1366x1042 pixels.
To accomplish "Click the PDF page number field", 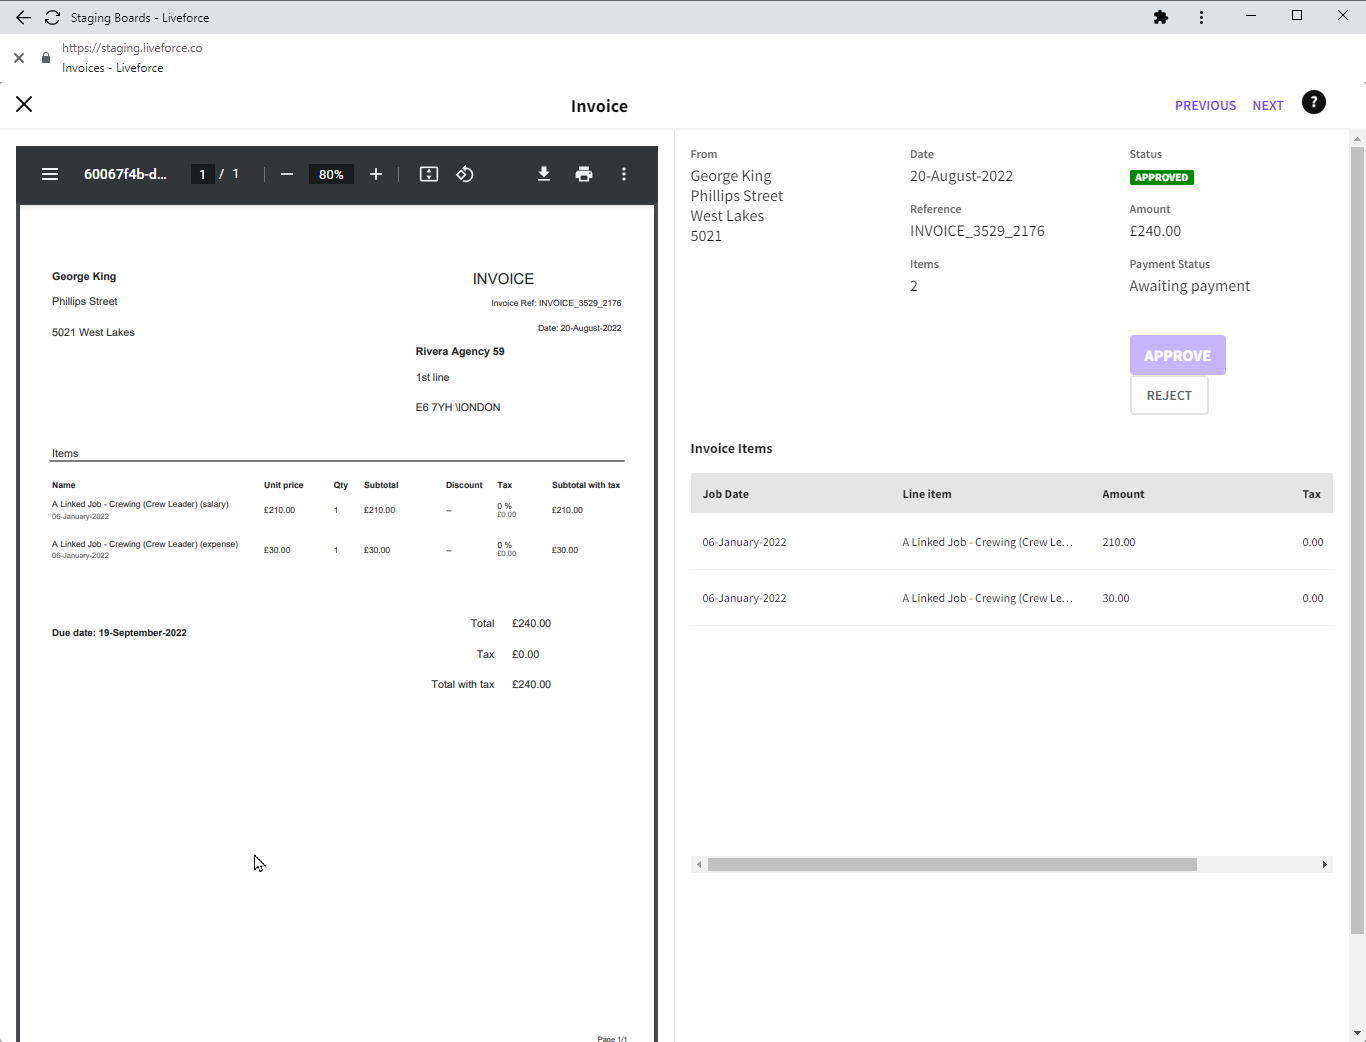I will [203, 174].
